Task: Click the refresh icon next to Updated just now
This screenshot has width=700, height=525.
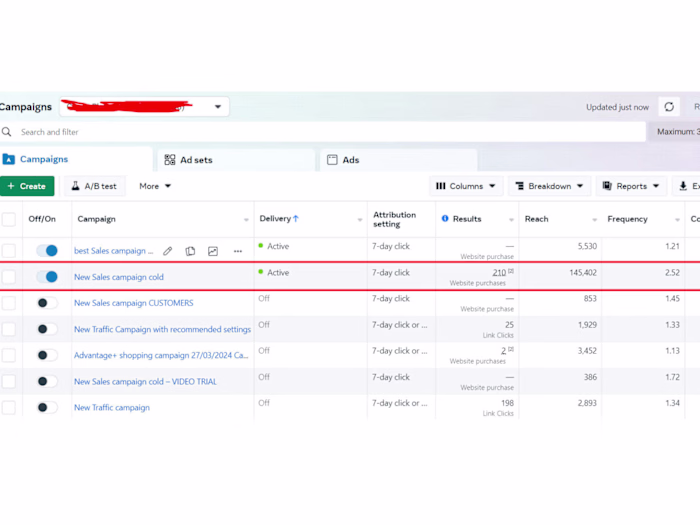Action: point(669,107)
